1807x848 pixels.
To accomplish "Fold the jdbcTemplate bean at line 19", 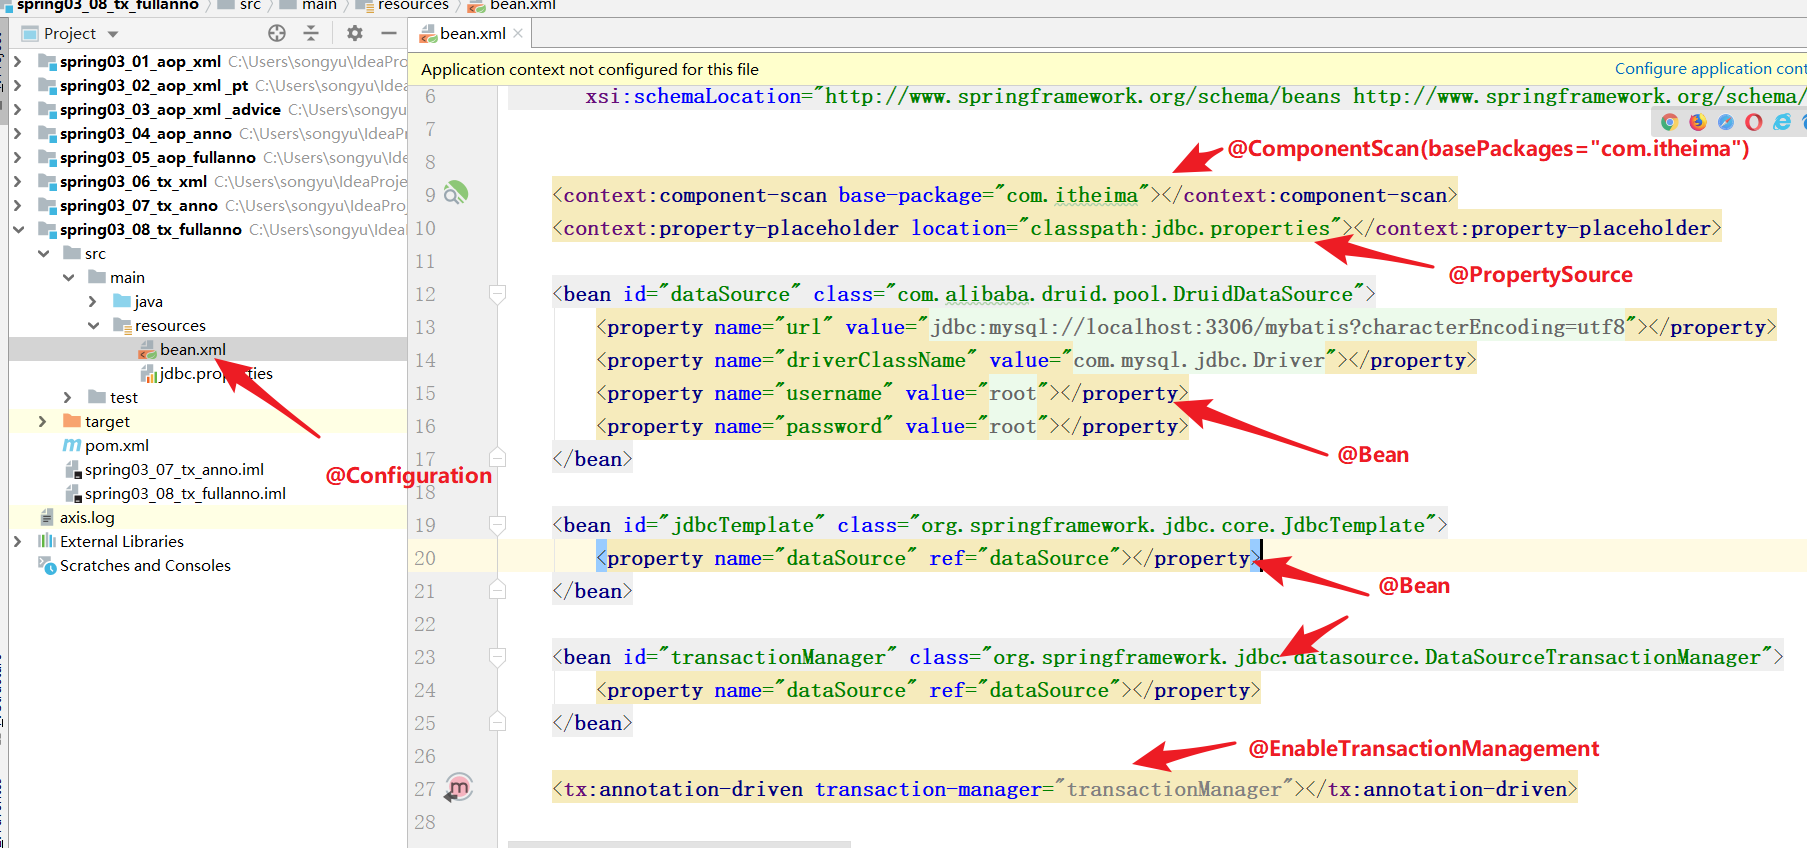I will pyautogui.click(x=497, y=525).
